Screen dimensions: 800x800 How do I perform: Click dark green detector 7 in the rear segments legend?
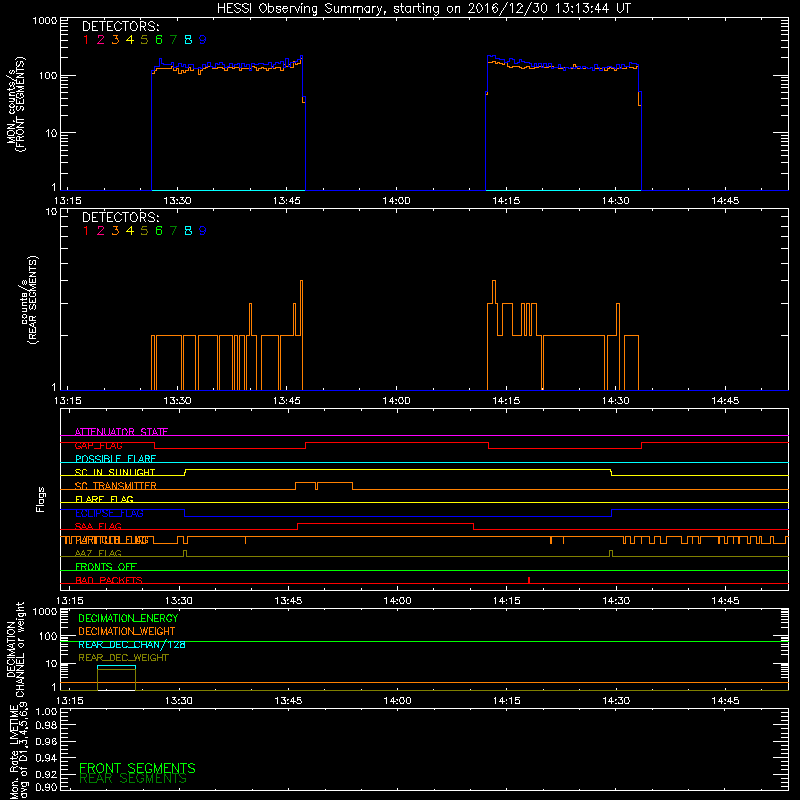(173, 231)
